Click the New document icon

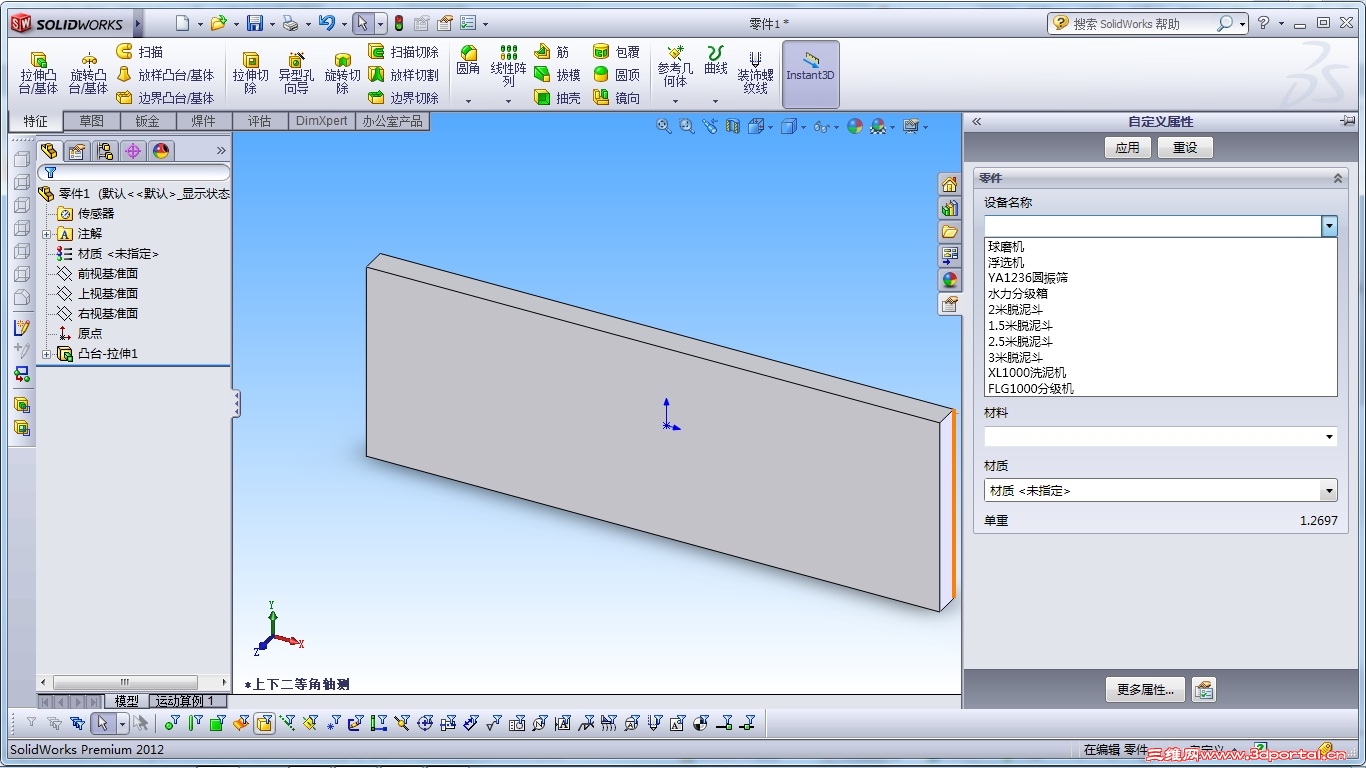coord(181,23)
